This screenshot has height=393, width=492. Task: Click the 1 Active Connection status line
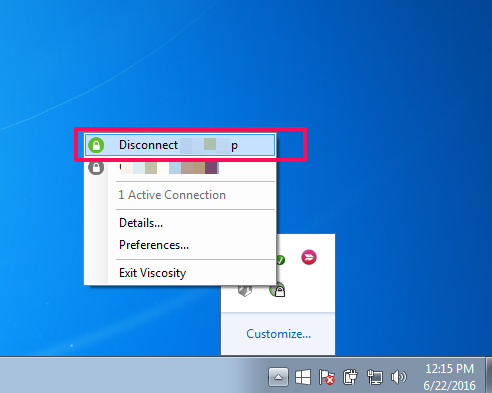172,195
